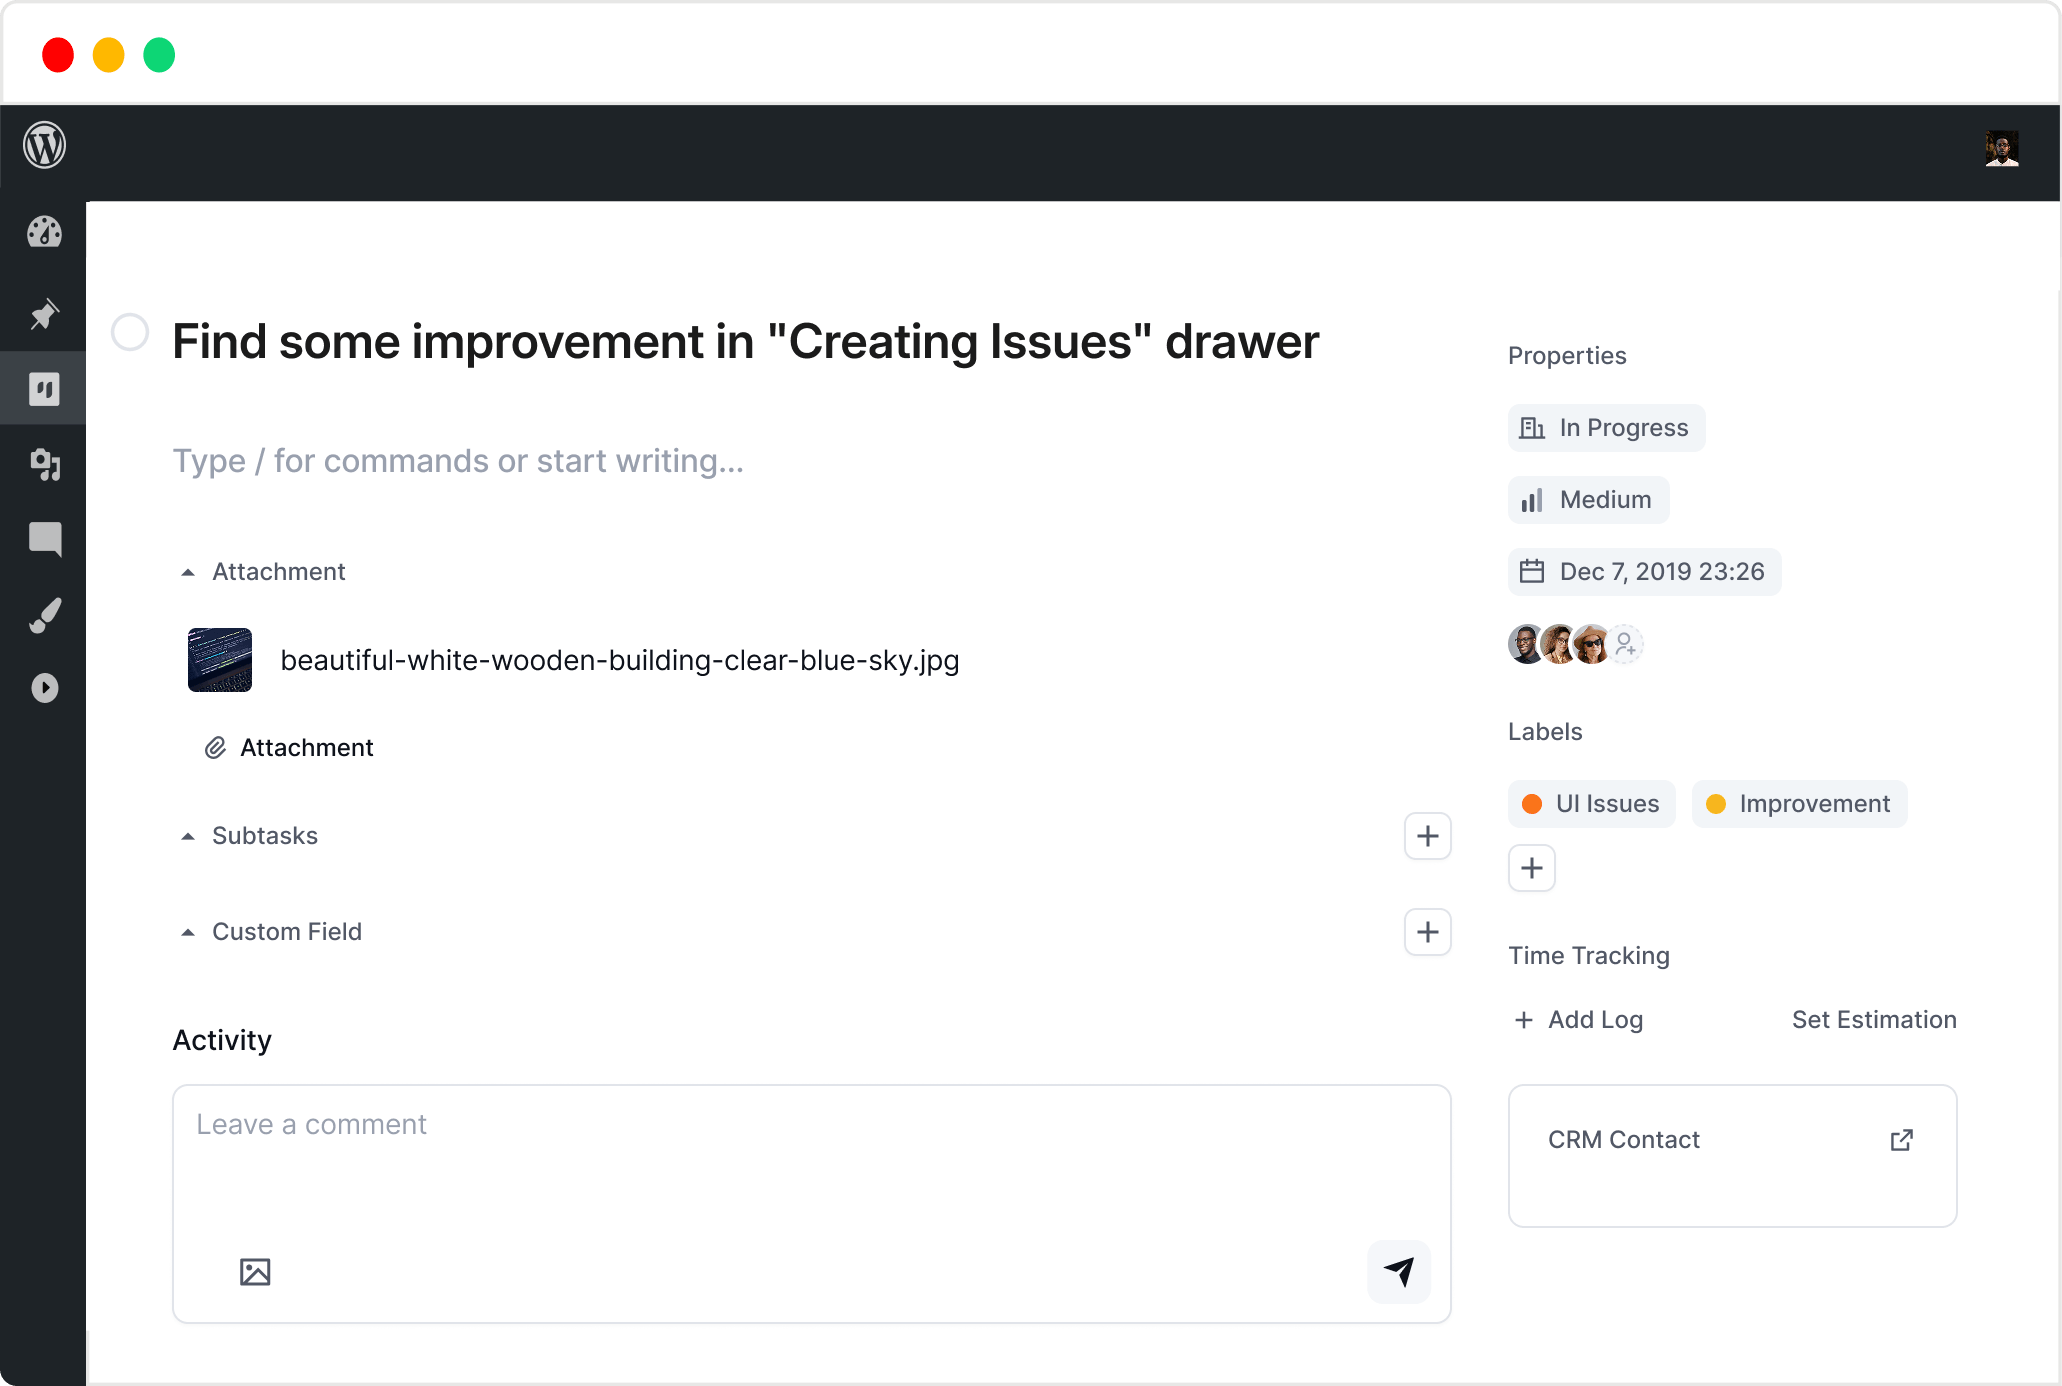
Task: Mark the task complete with the circle checkbox
Action: point(130,332)
